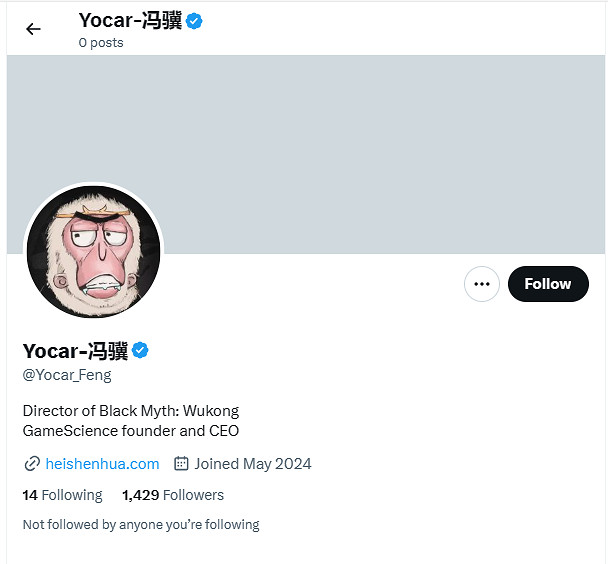The height and width of the screenshot is (564, 608).
Task: Click the back arrow icon
Action: [33, 29]
